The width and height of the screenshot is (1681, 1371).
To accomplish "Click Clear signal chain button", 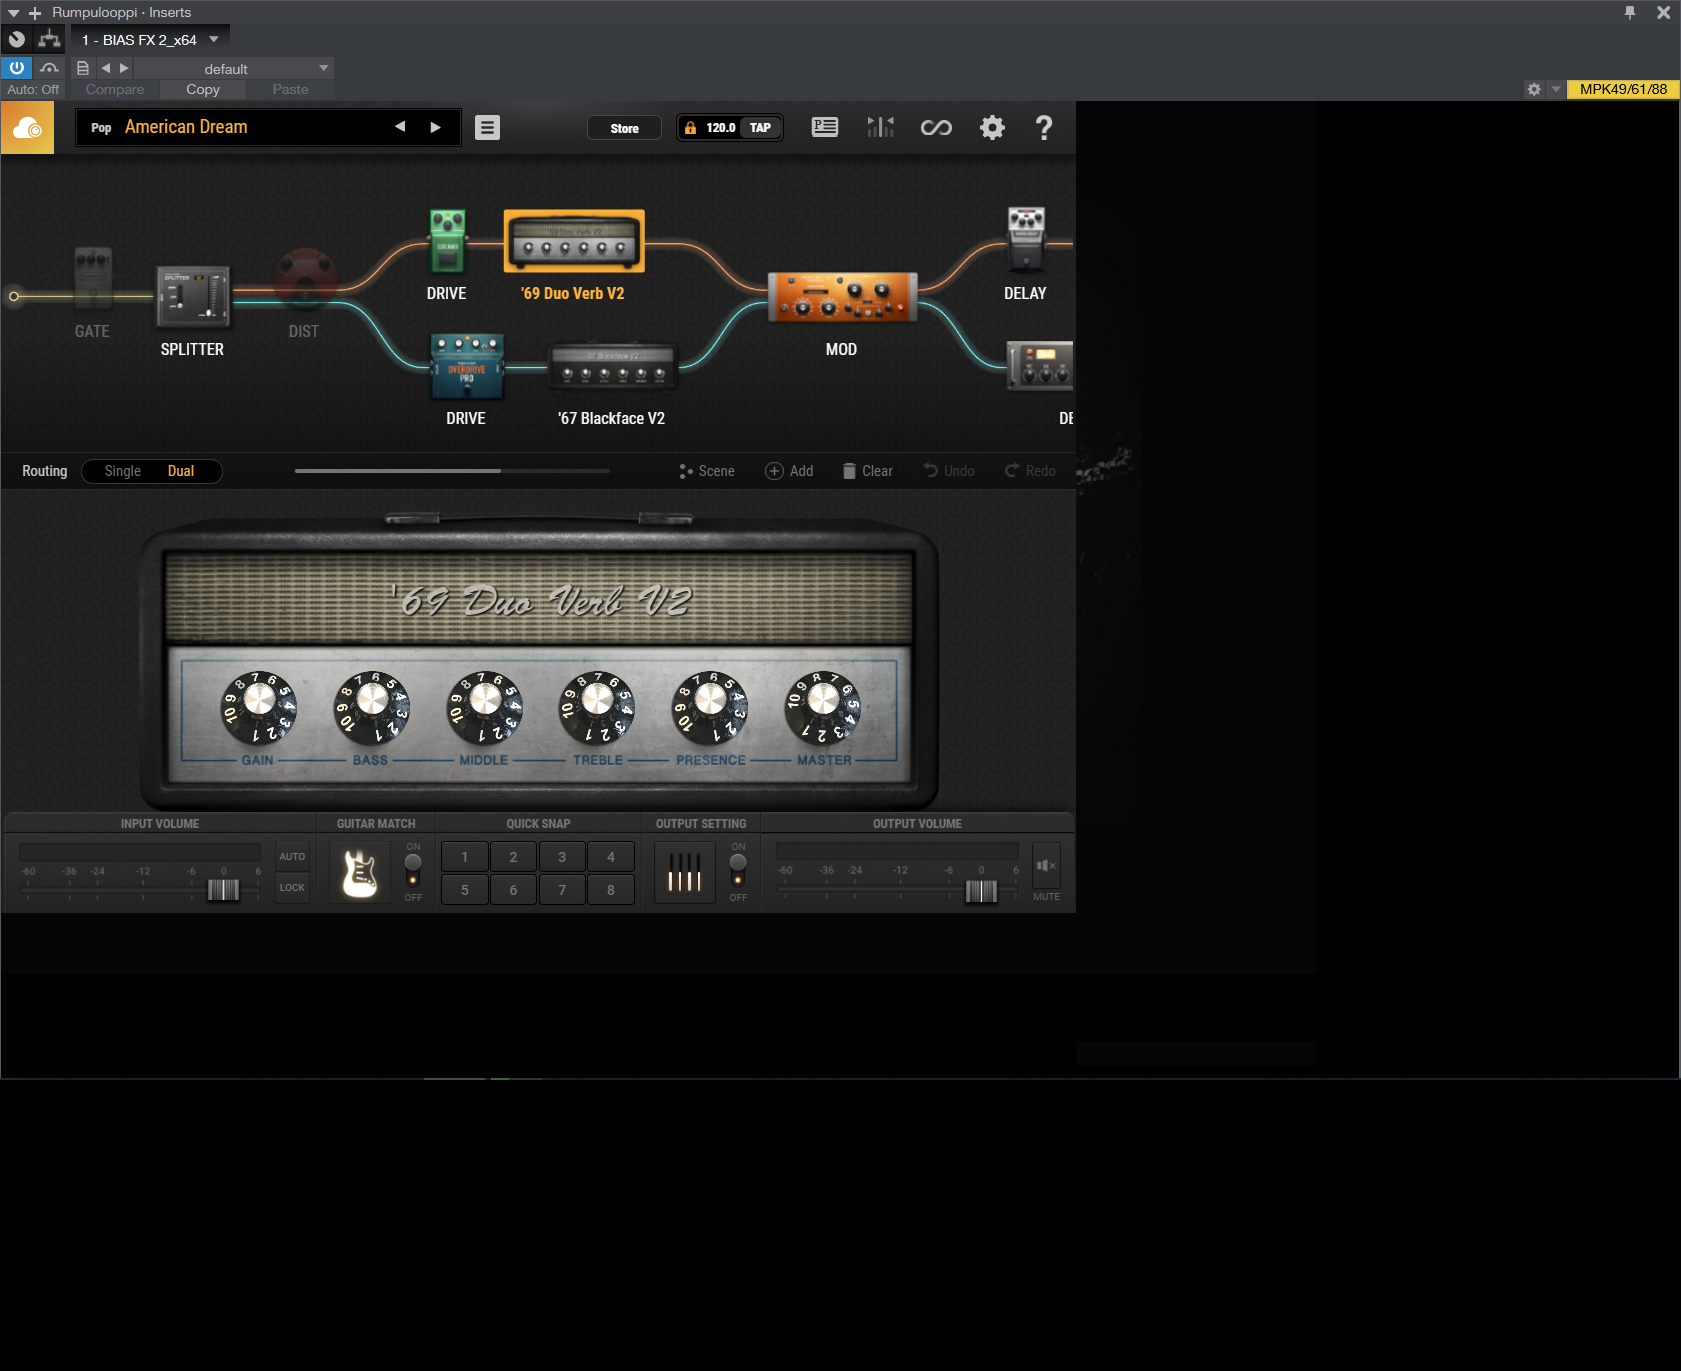I will coord(867,471).
